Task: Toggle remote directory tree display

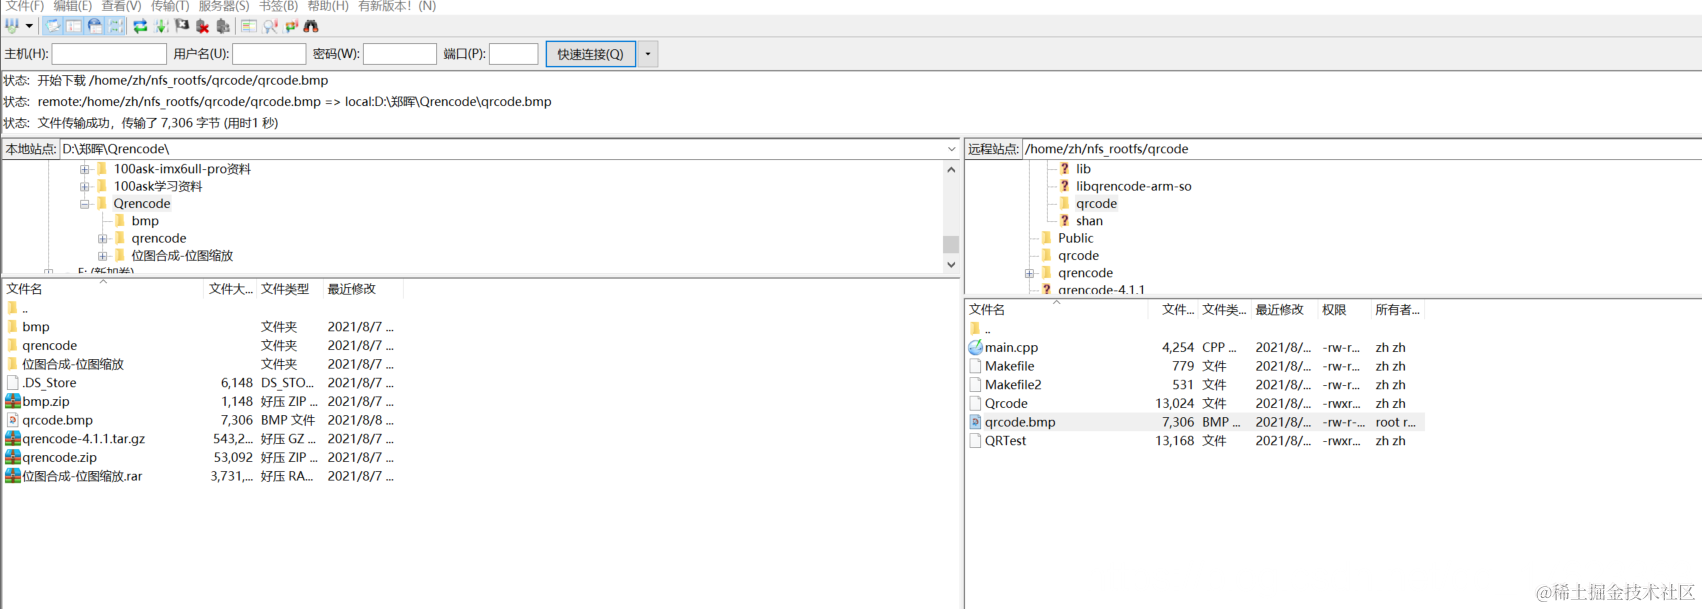Action: pyautogui.click(x=95, y=26)
